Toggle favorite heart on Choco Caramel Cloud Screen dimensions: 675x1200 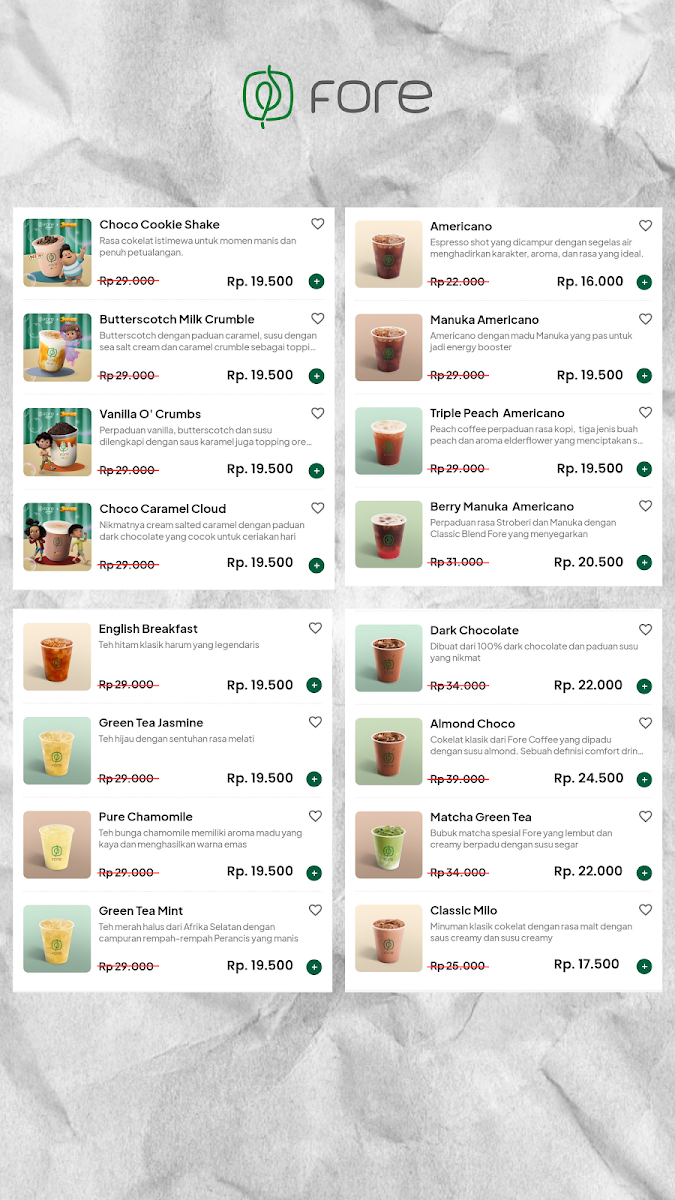(x=317, y=508)
